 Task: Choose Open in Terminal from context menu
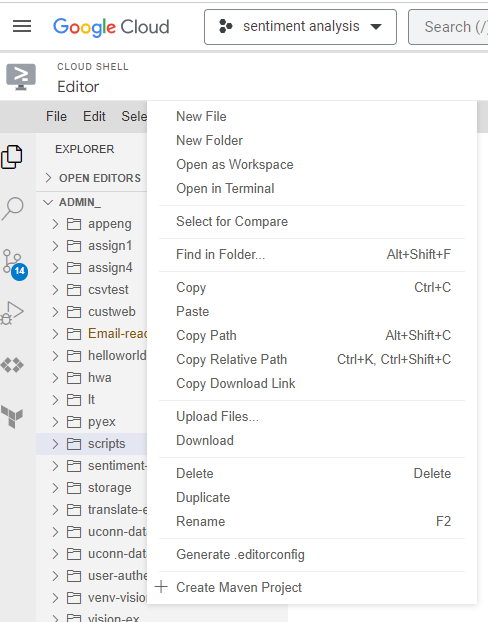click(225, 188)
